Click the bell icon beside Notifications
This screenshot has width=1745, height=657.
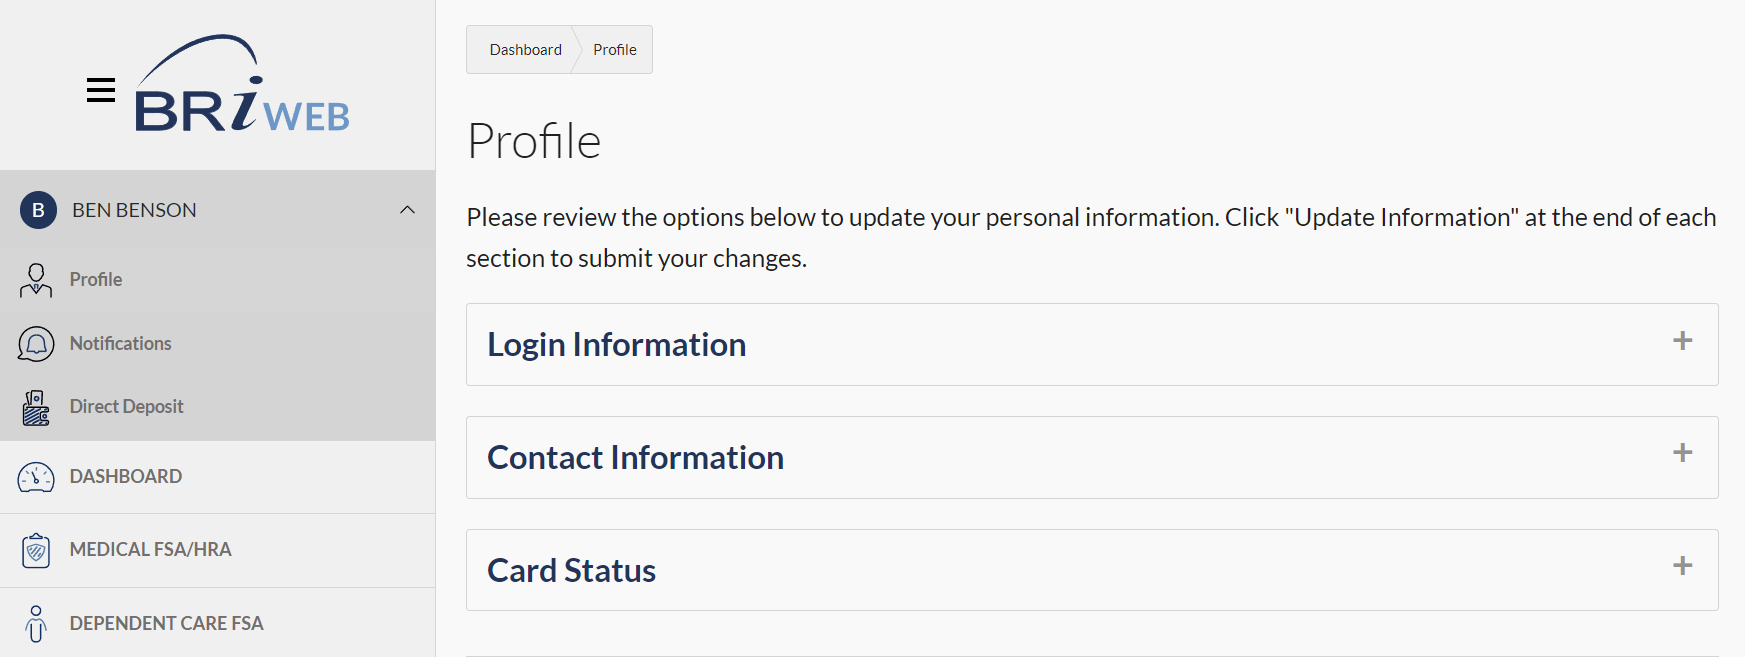click(36, 344)
